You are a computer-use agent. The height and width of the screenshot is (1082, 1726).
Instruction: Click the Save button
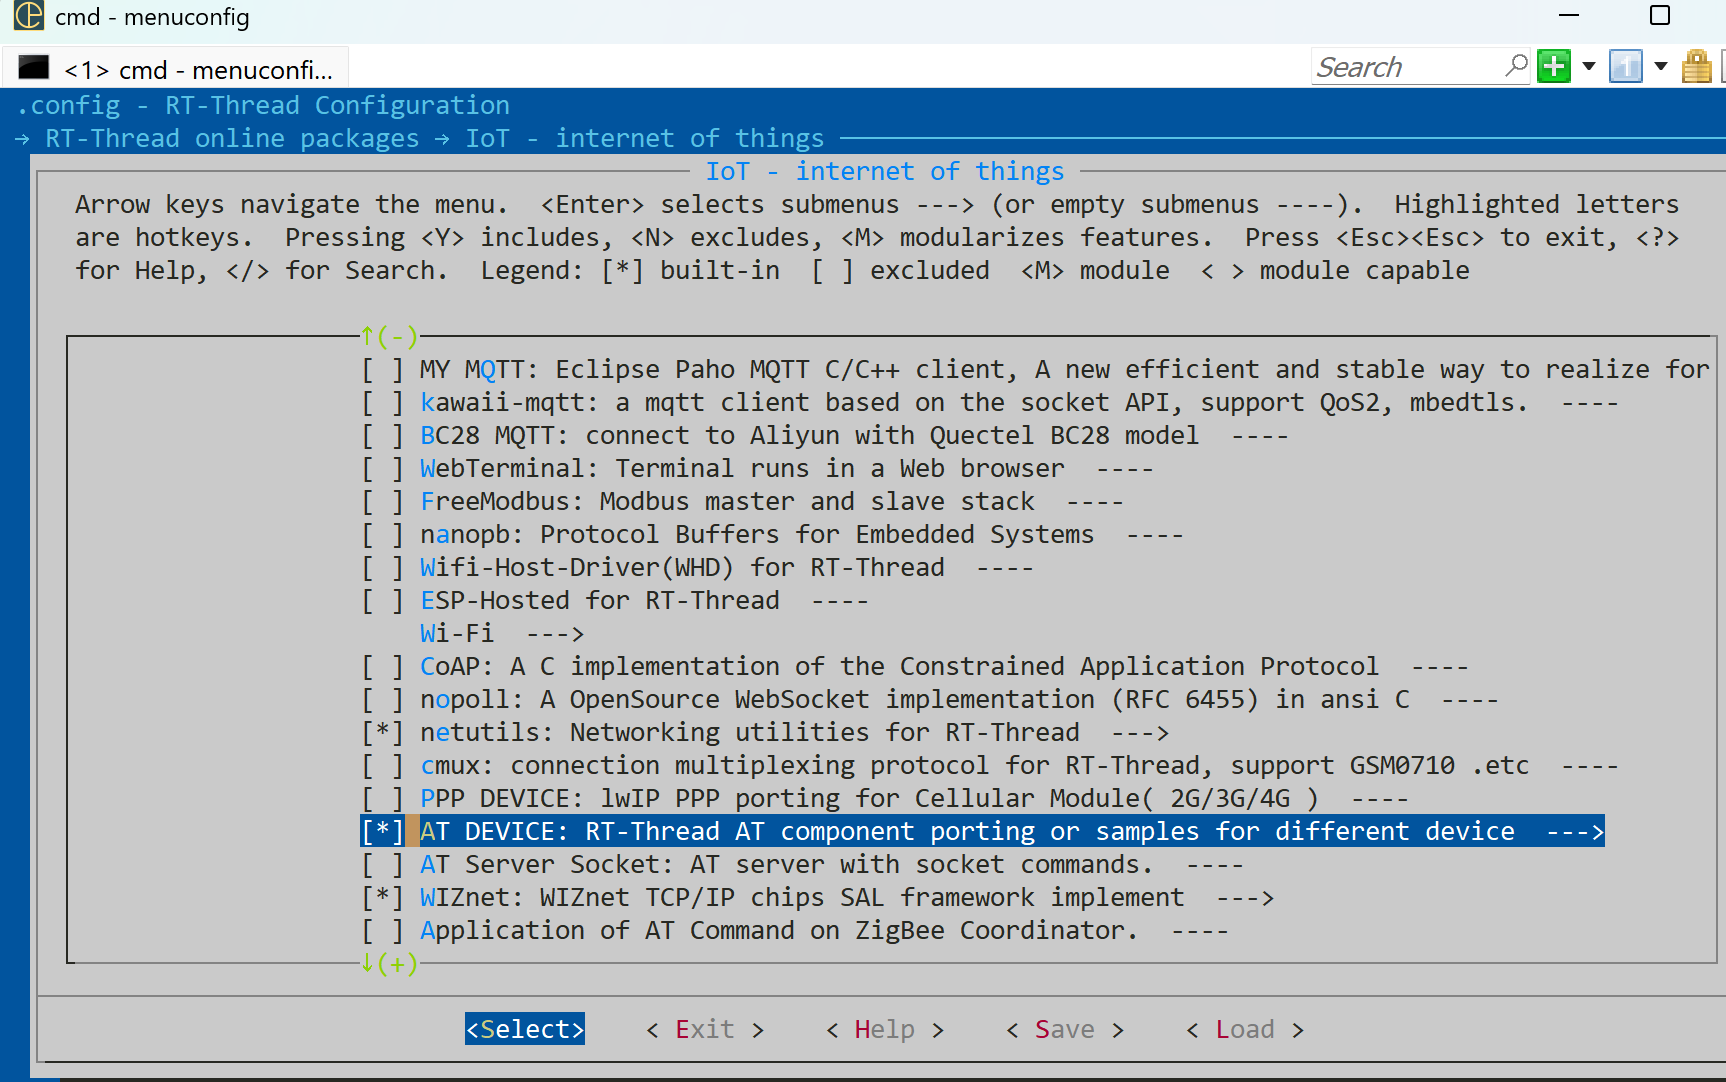(1065, 1029)
